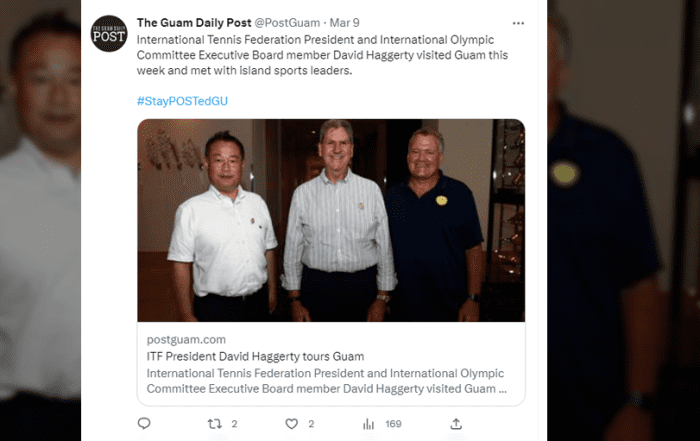Screen dimensions: 700x441
Task: Click The Guam Daily Post display name
Action: click(194, 23)
